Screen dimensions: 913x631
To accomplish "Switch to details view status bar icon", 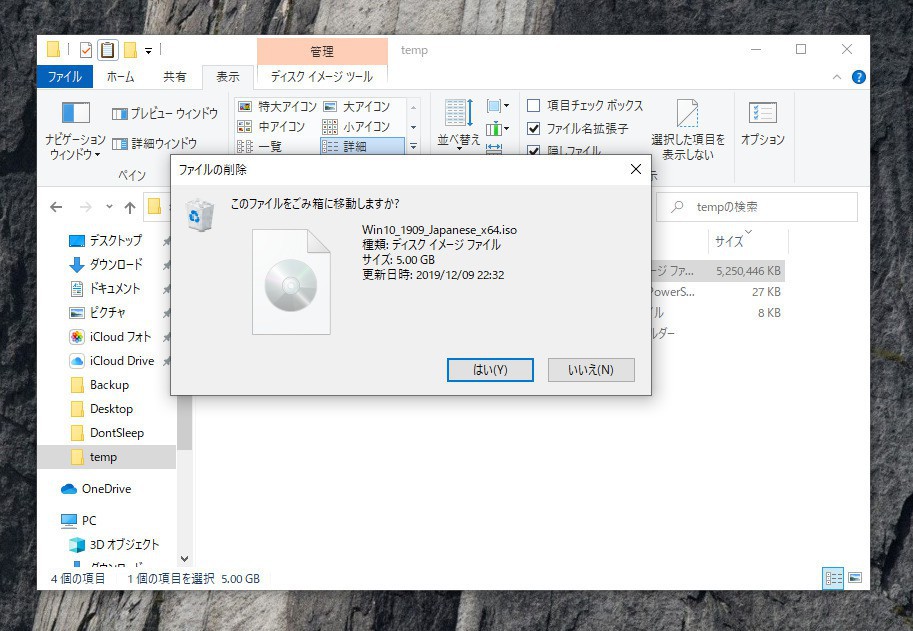I will [x=833, y=578].
